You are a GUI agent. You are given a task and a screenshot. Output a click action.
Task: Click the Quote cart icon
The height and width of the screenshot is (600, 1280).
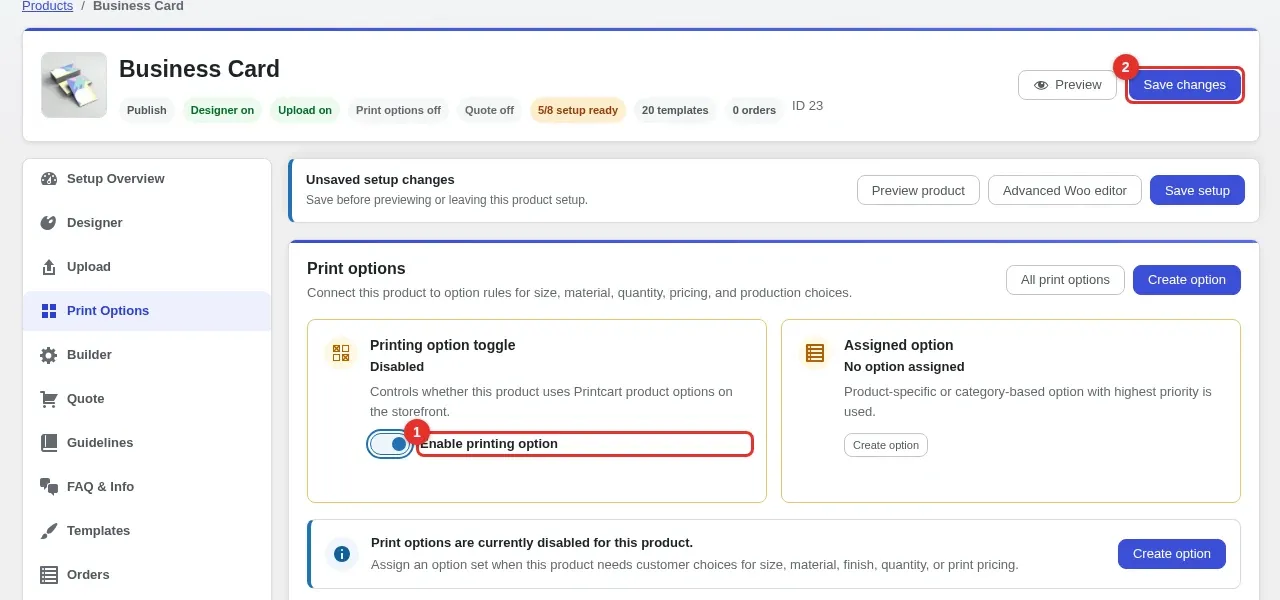49,399
